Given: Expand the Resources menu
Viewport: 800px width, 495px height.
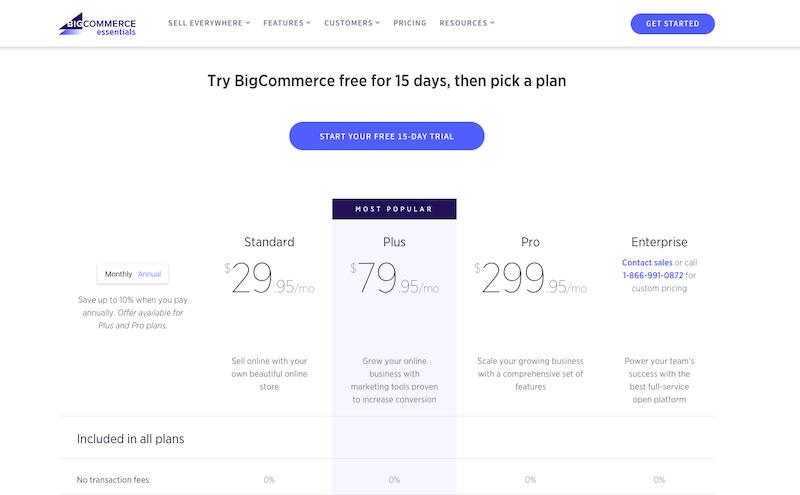Looking at the screenshot, I should (467, 23).
